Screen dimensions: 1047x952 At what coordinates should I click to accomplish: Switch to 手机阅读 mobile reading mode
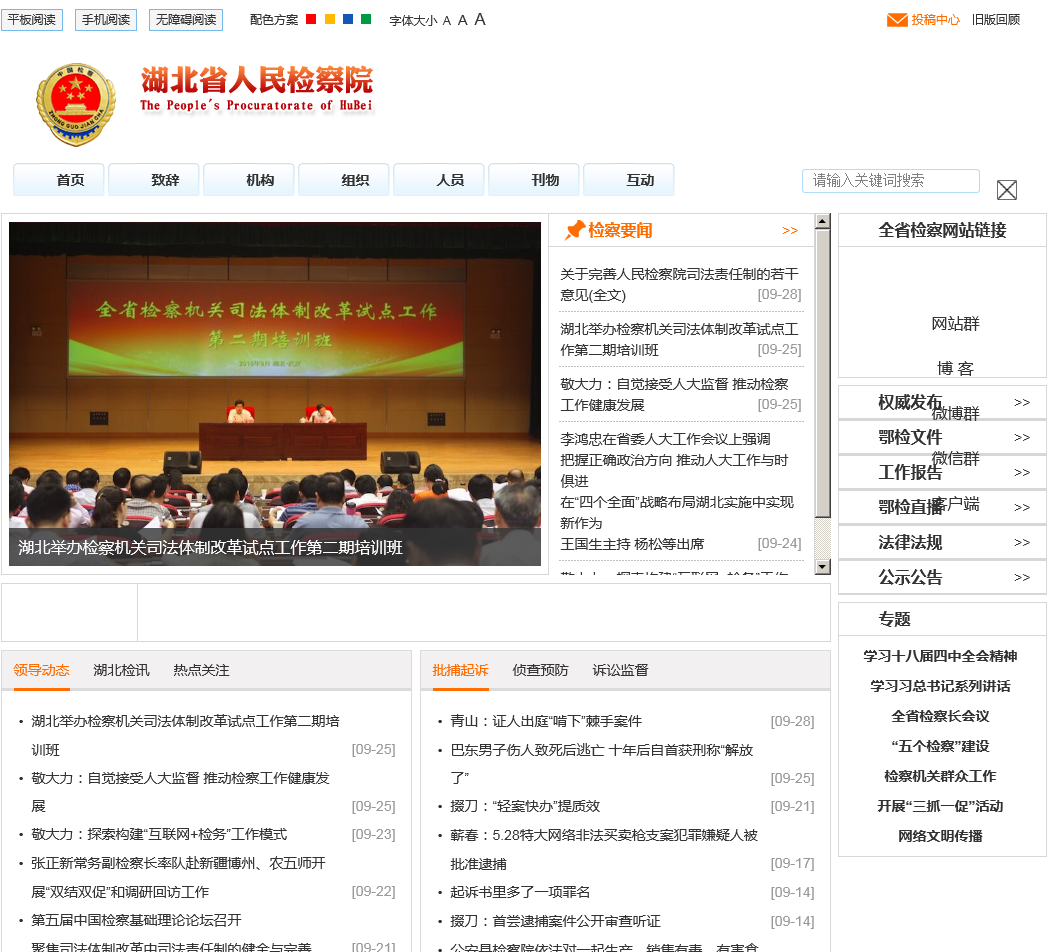pos(106,20)
